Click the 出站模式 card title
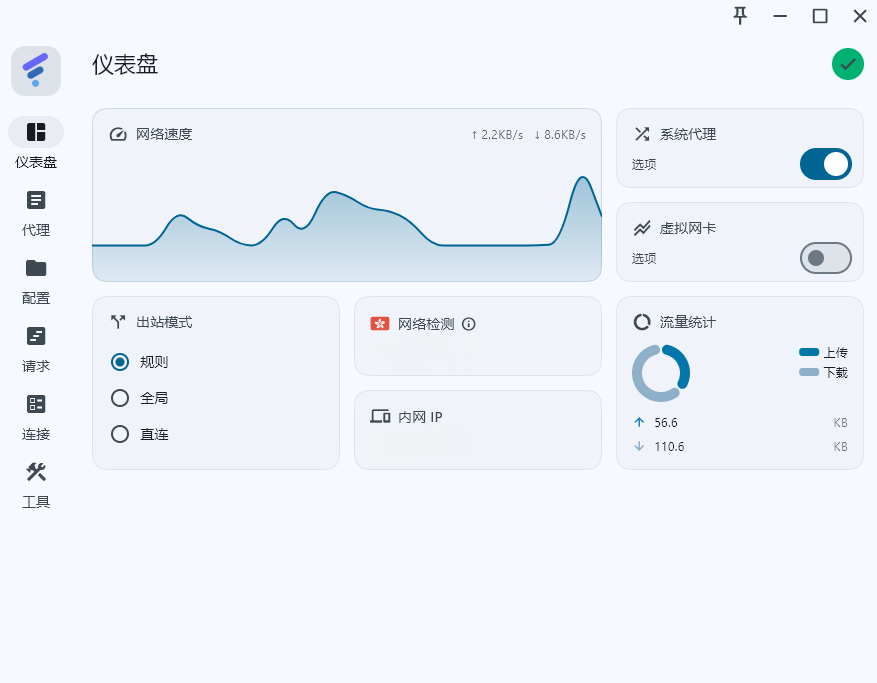This screenshot has width=877, height=683. [164, 322]
